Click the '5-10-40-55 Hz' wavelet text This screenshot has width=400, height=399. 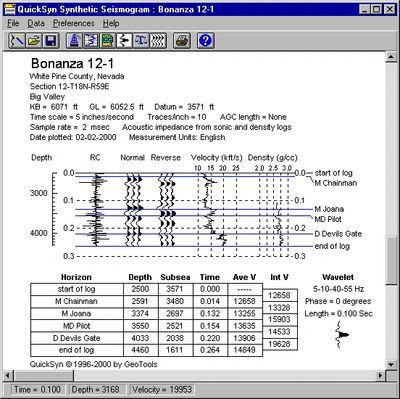click(339, 289)
